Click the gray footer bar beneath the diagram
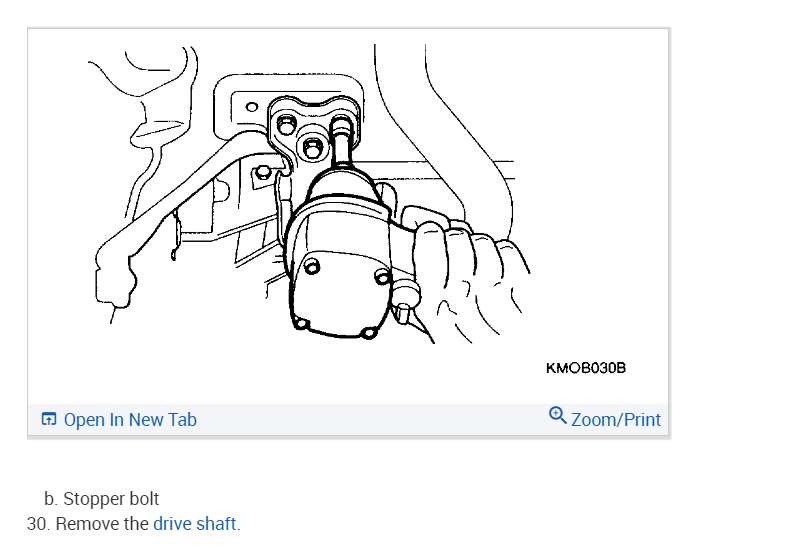The image size is (796, 546). tap(348, 420)
